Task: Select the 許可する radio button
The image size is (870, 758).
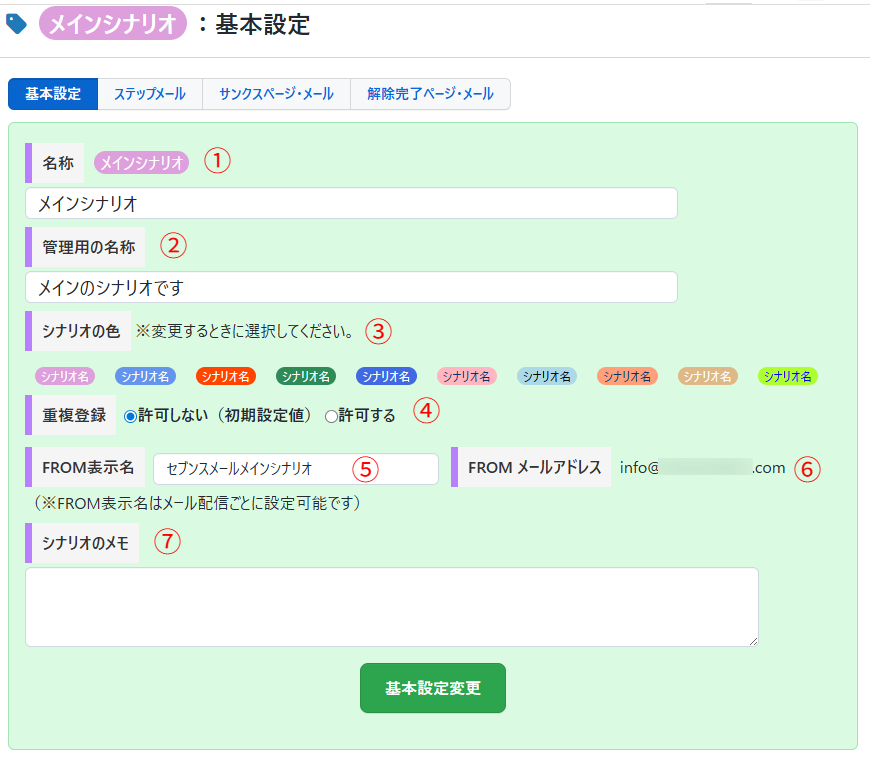Action: (x=331, y=416)
